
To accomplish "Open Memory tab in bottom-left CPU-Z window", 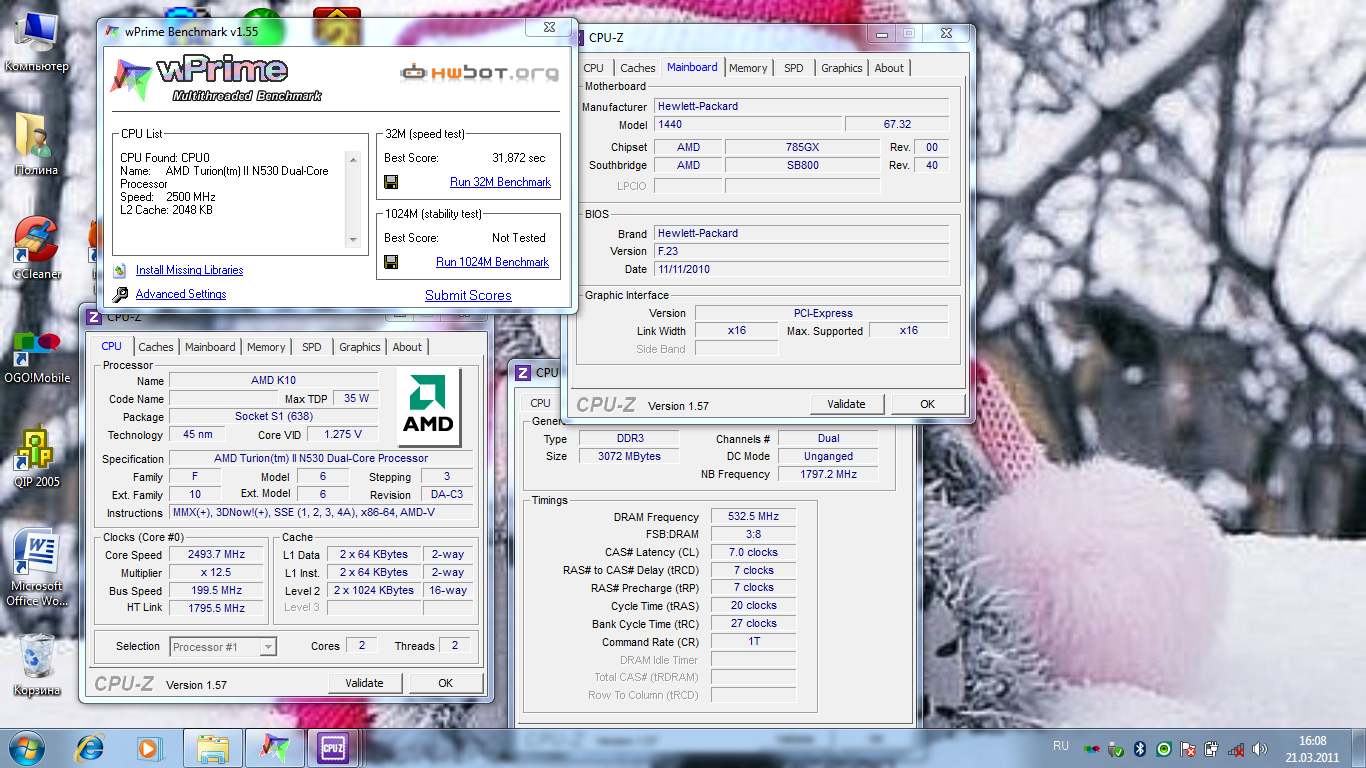I will tap(266, 347).
